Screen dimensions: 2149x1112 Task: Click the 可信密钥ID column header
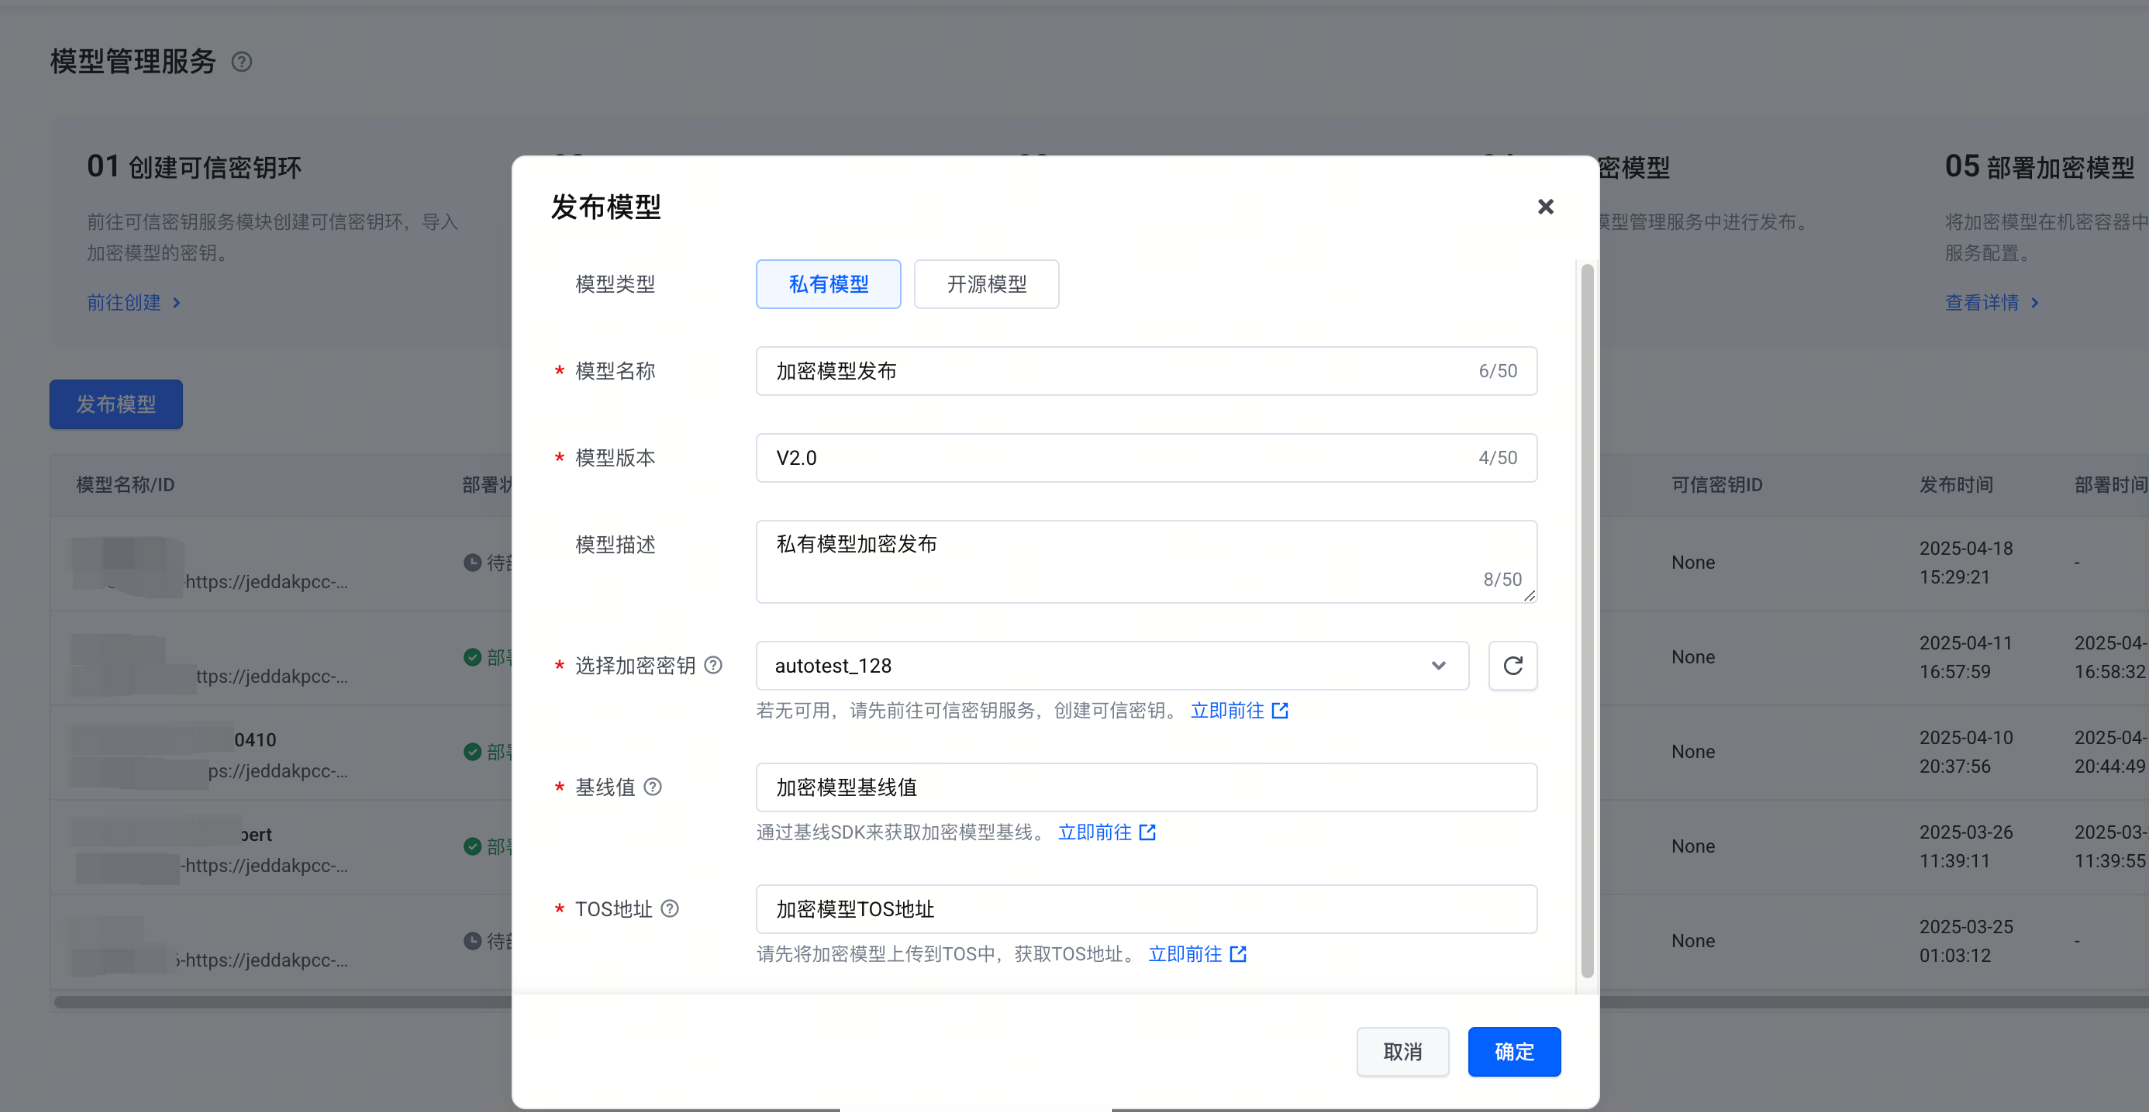tap(1717, 485)
